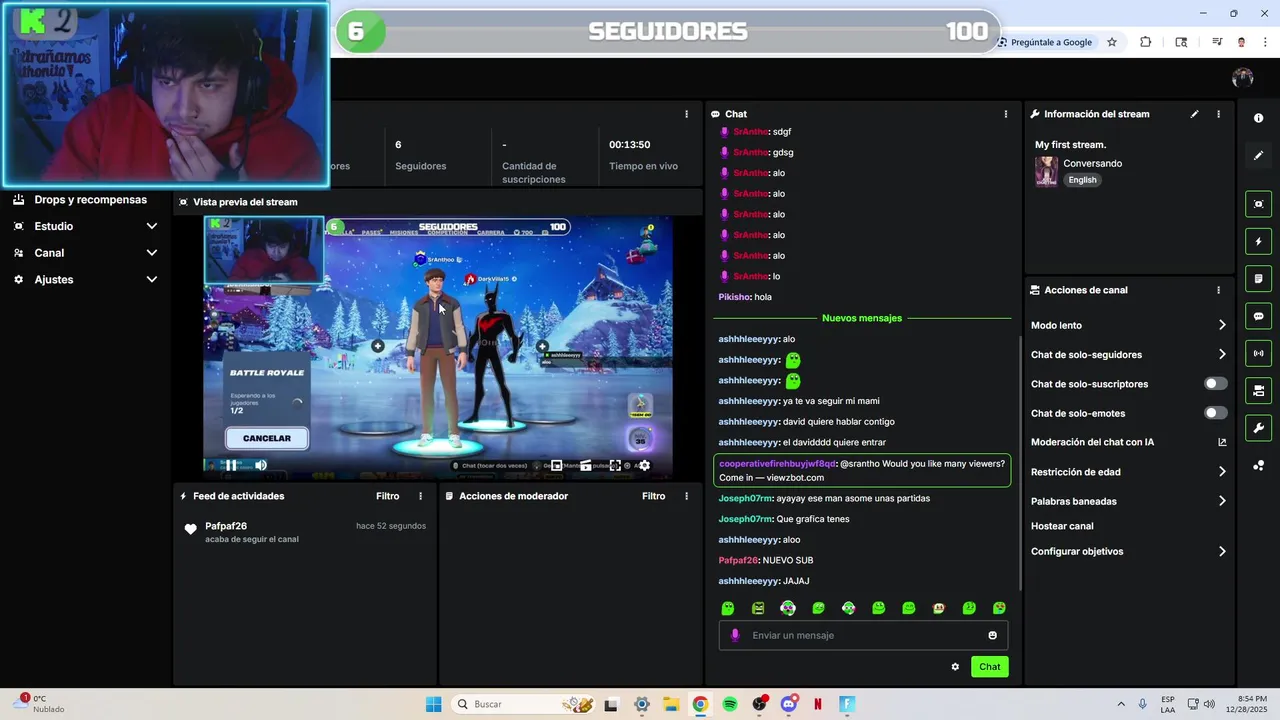Screen dimensions: 1280x720
Task: Pause the stream preview video
Action: 231,465
